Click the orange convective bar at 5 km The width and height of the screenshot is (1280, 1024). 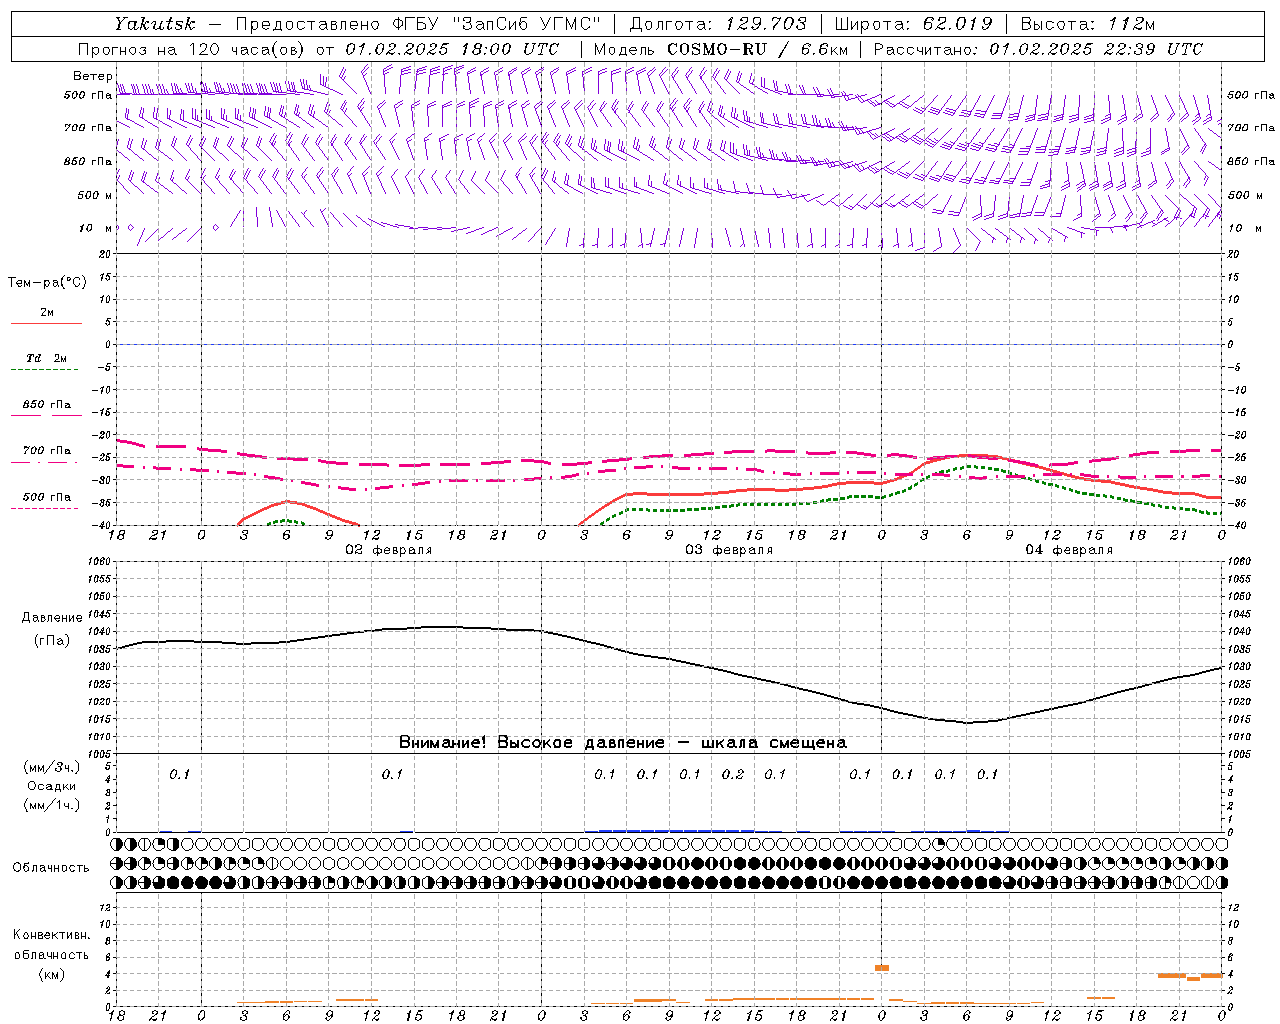pos(882,968)
